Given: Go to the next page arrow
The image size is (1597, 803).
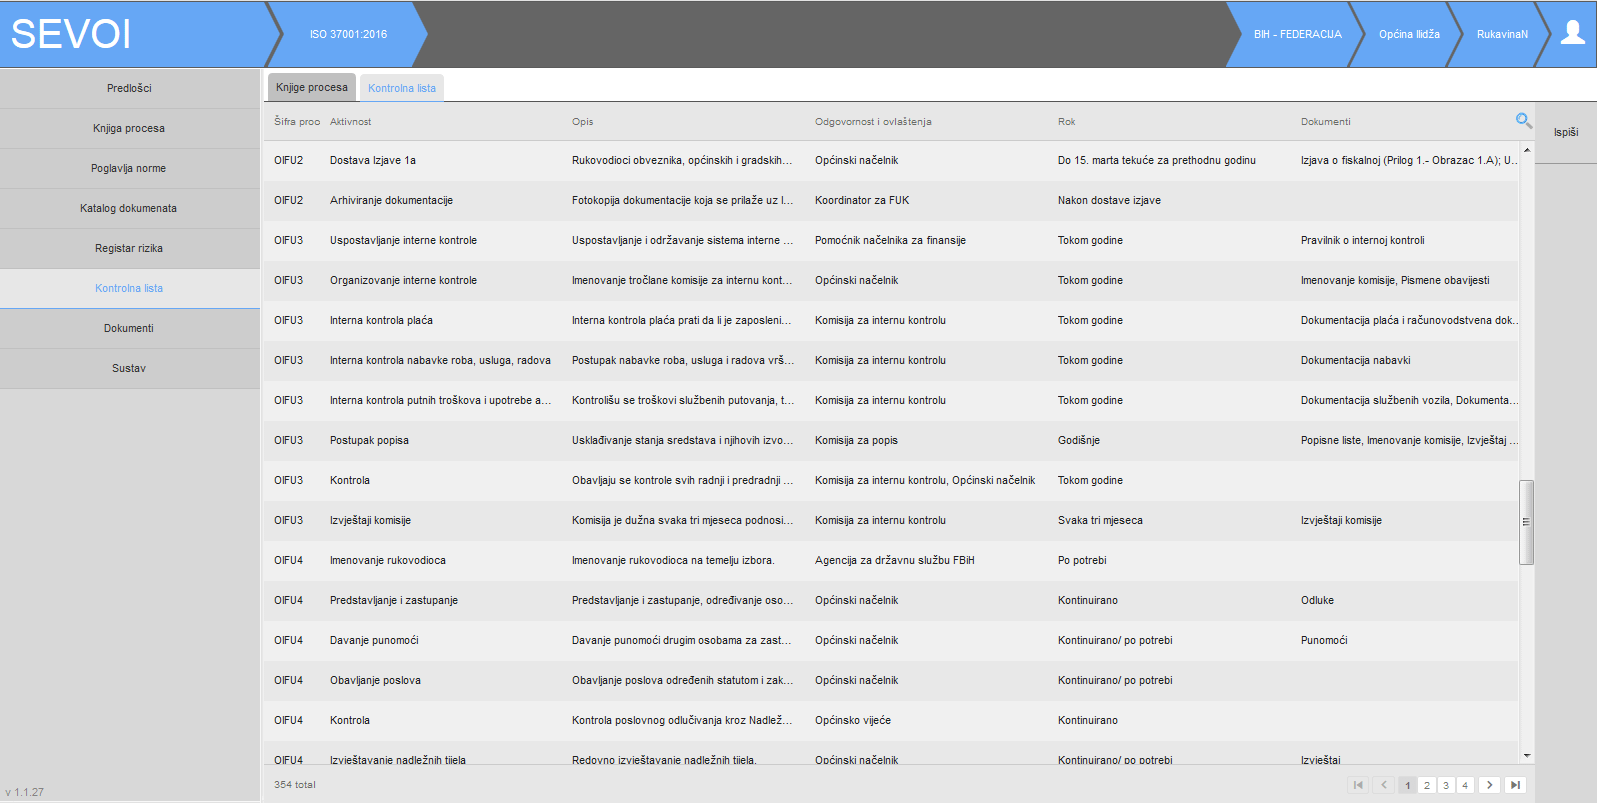Looking at the screenshot, I should (x=1489, y=785).
